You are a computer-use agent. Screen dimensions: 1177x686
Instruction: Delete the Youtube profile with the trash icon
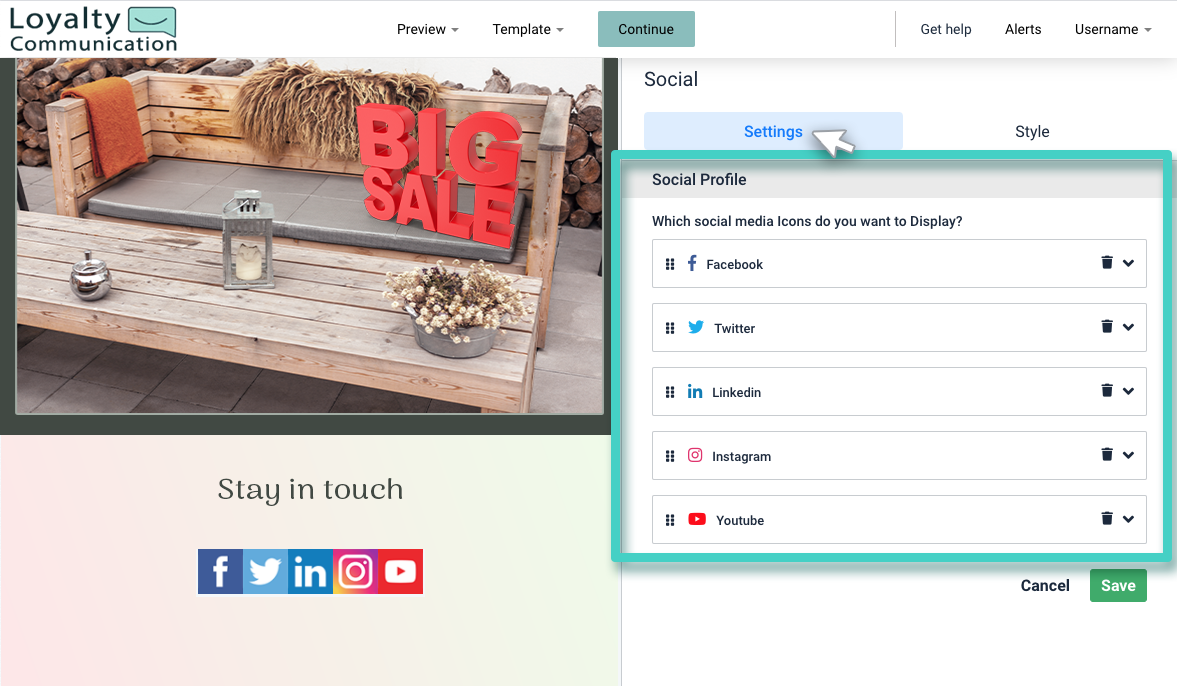[1105, 518]
